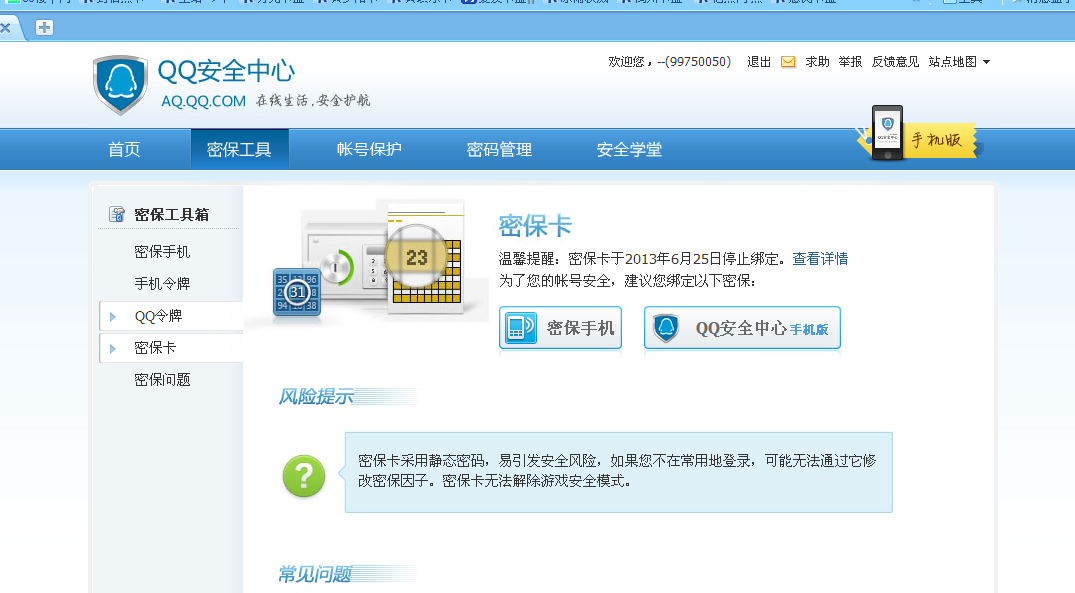Screen dimensions: 1075x593
Task: Click the 密保卡采用静态密码 risk notice text
Action: tap(617, 471)
